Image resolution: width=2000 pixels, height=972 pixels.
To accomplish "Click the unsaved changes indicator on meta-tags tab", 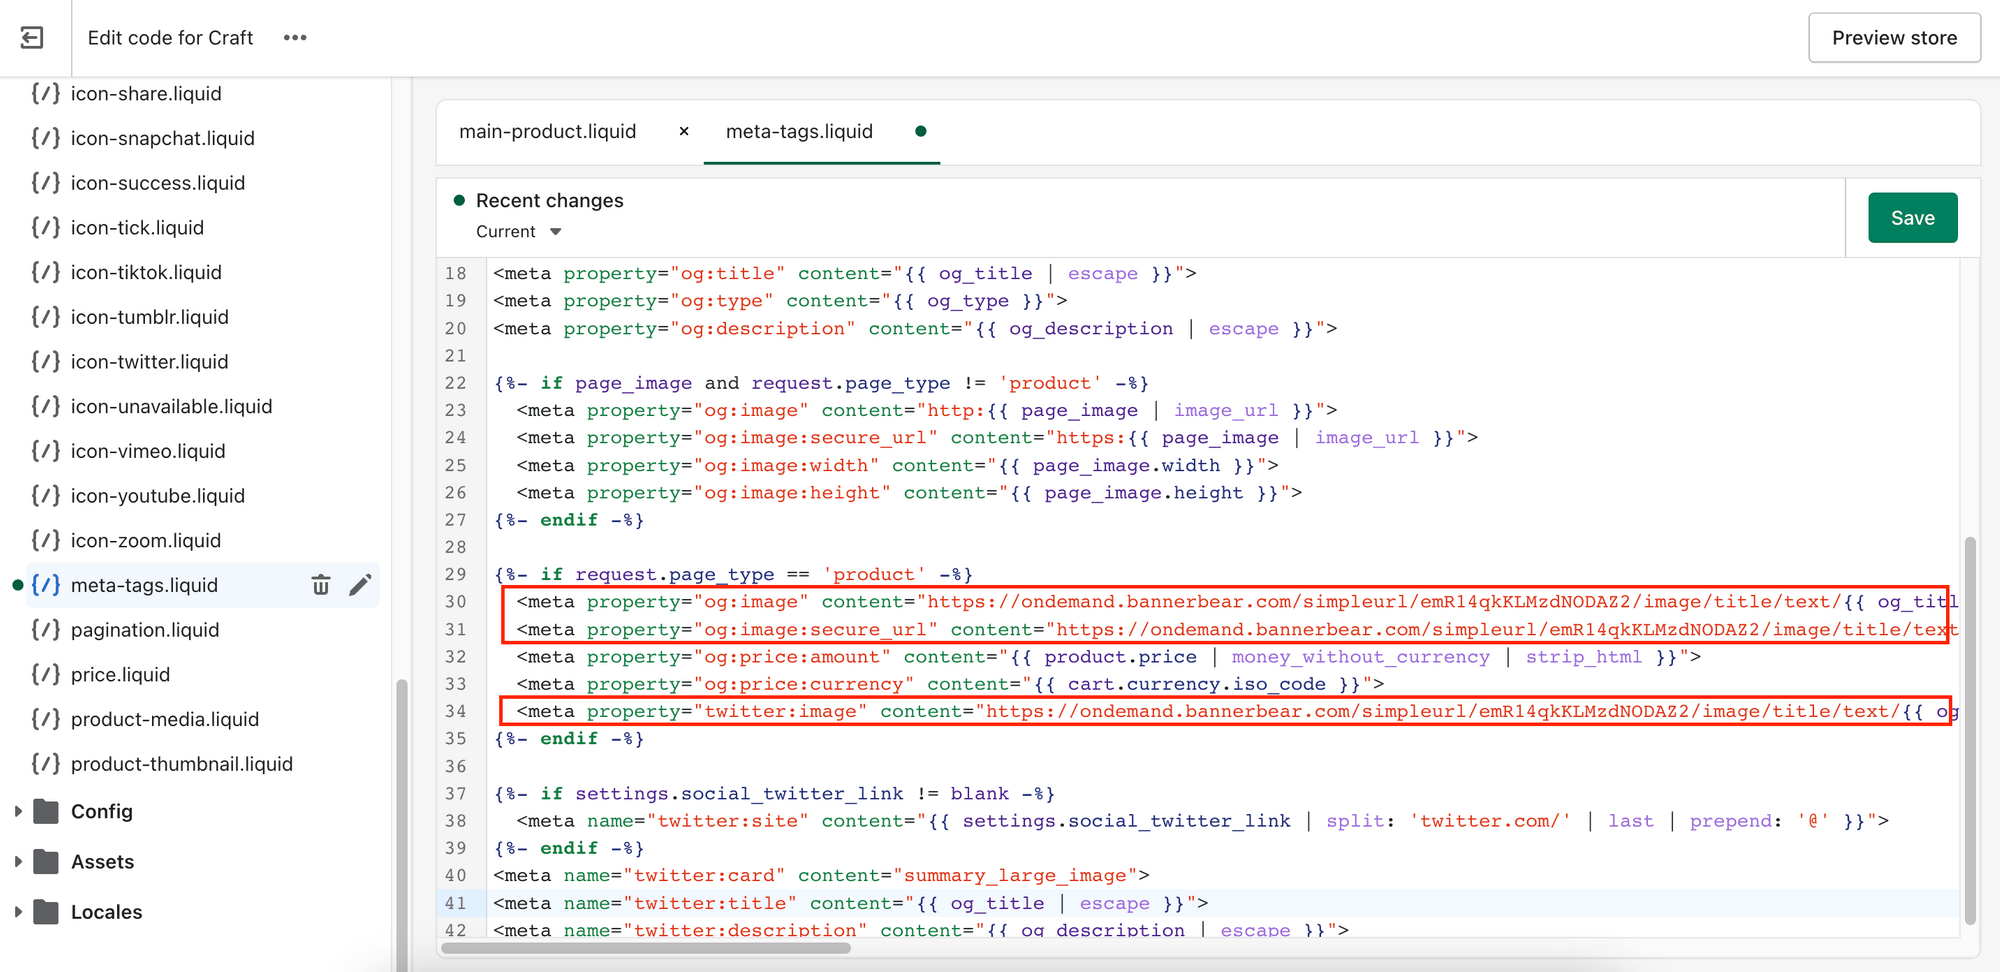I will [920, 131].
